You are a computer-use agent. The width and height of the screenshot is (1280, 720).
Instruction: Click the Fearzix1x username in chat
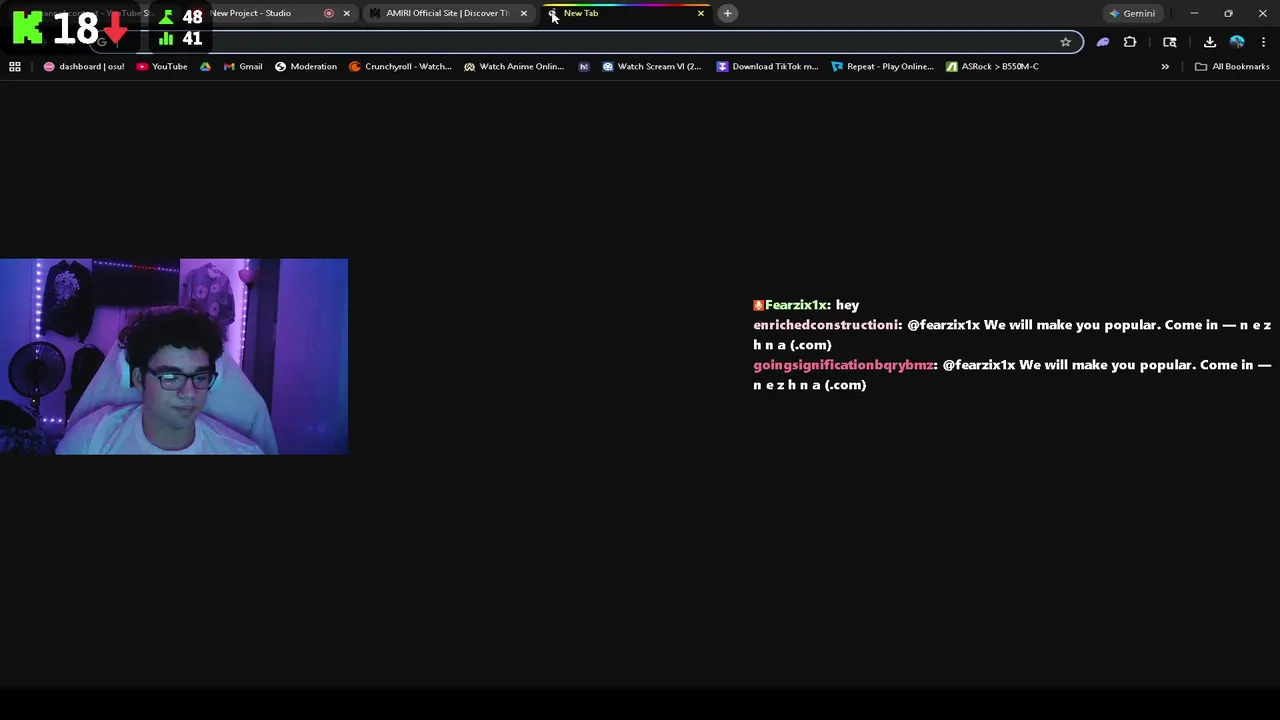[796, 305]
